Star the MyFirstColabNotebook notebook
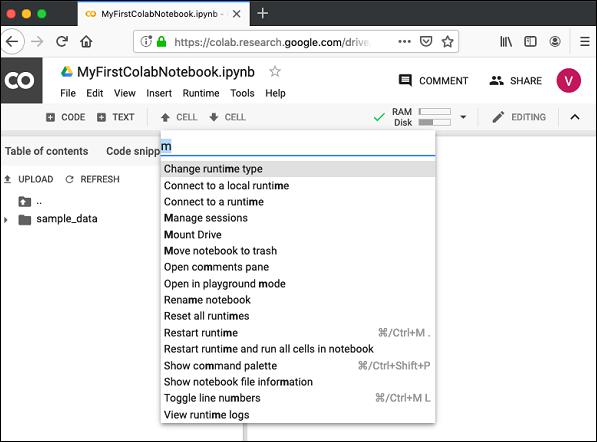Viewport: 597px width, 442px height. [275, 71]
